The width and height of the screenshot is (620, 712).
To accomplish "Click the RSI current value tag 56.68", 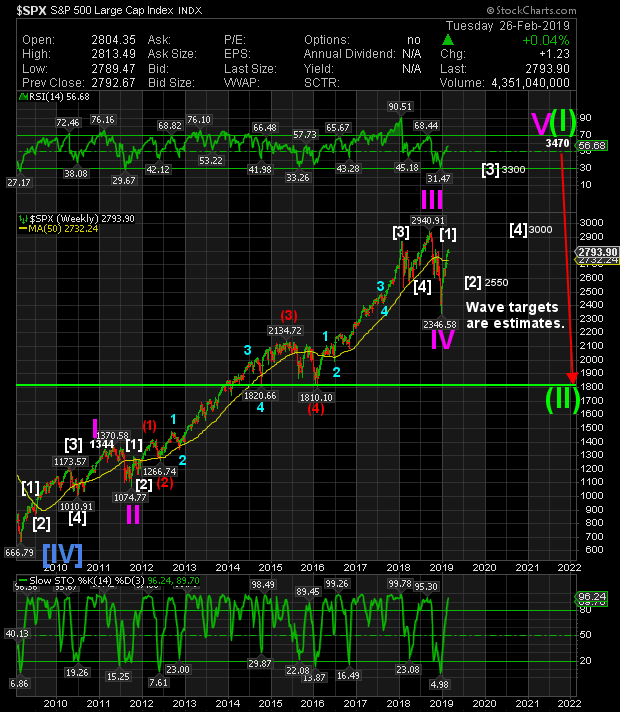I will 593,146.
